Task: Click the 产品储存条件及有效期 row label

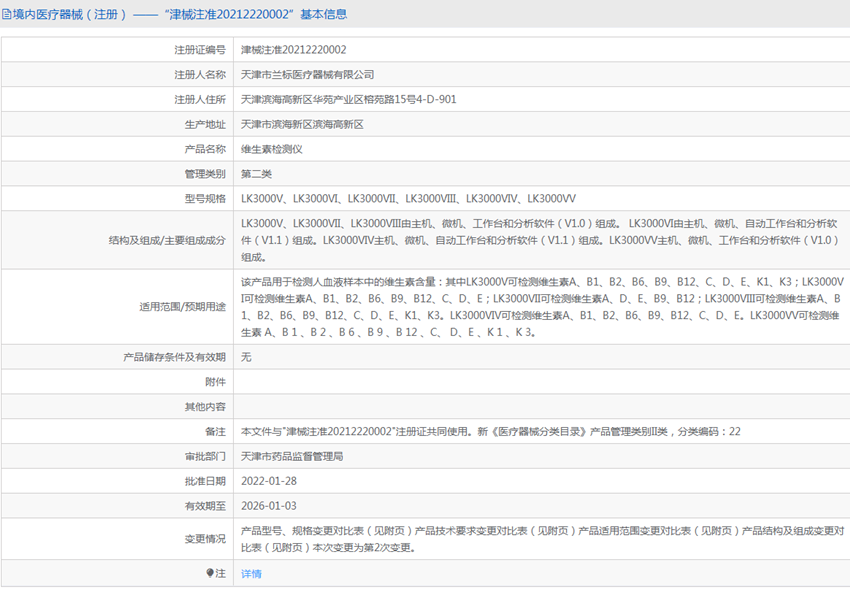Action: tap(174, 357)
